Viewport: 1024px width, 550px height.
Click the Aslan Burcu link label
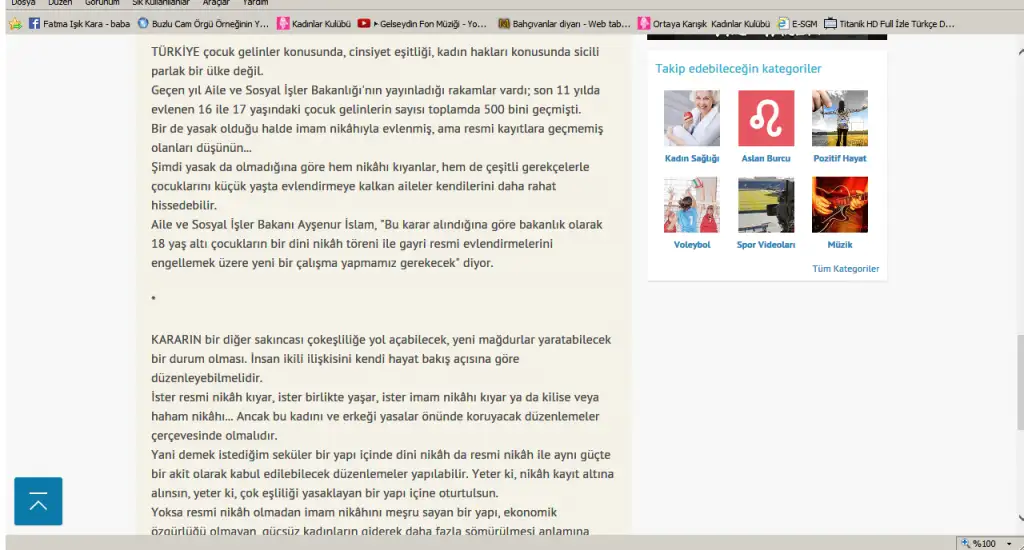coord(766,158)
